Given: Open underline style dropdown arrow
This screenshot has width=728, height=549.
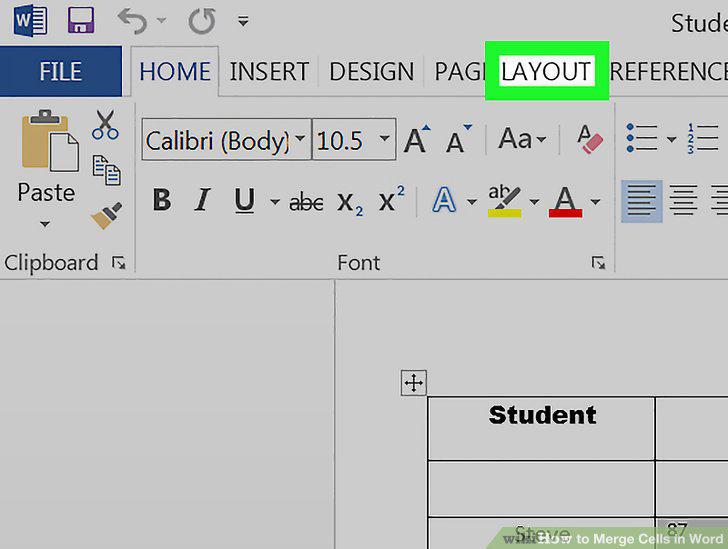Looking at the screenshot, I should 275,202.
